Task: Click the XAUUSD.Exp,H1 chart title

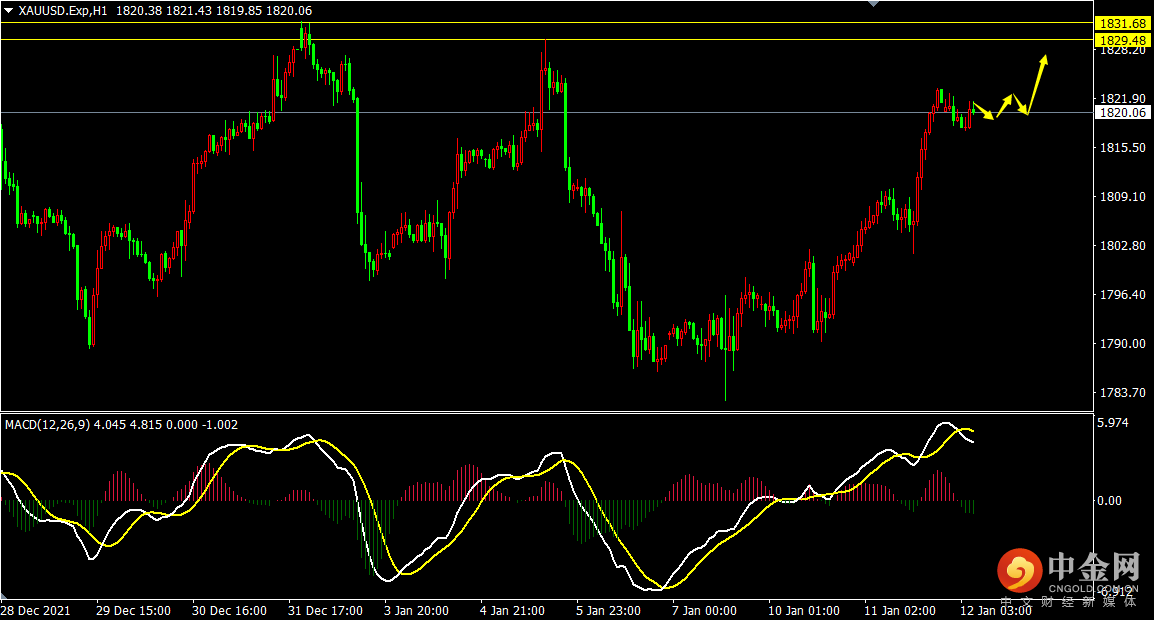Action: (x=64, y=10)
